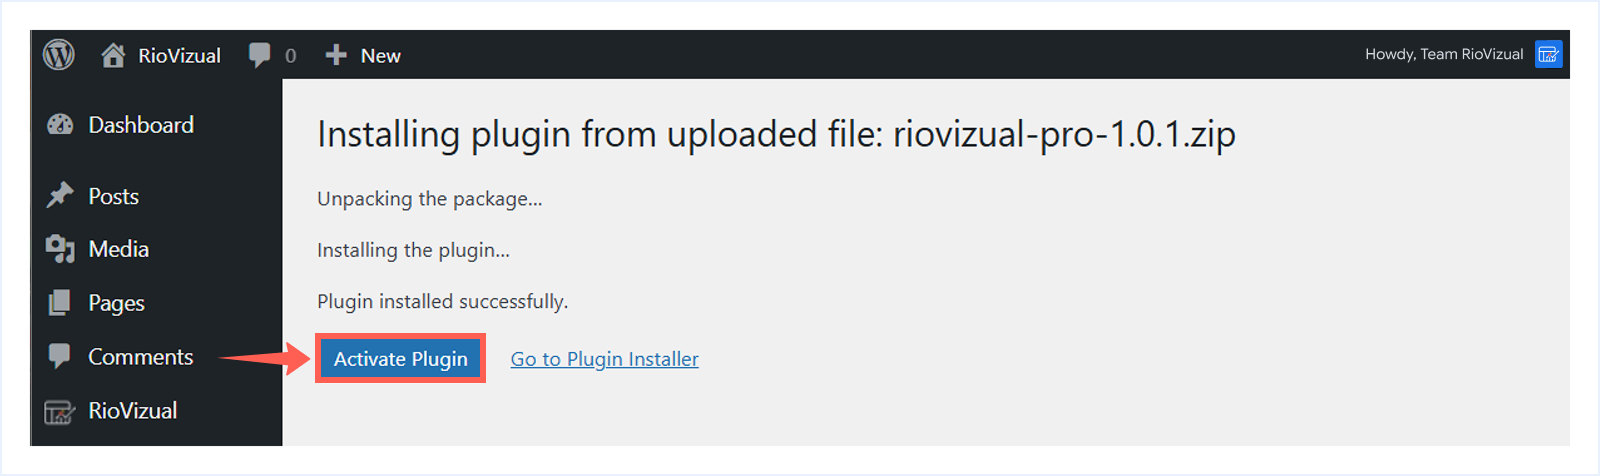This screenshot has width=1600, height=476.
Task: Click the RioVizual avatar icon at top right
Action: (1548, 54)
